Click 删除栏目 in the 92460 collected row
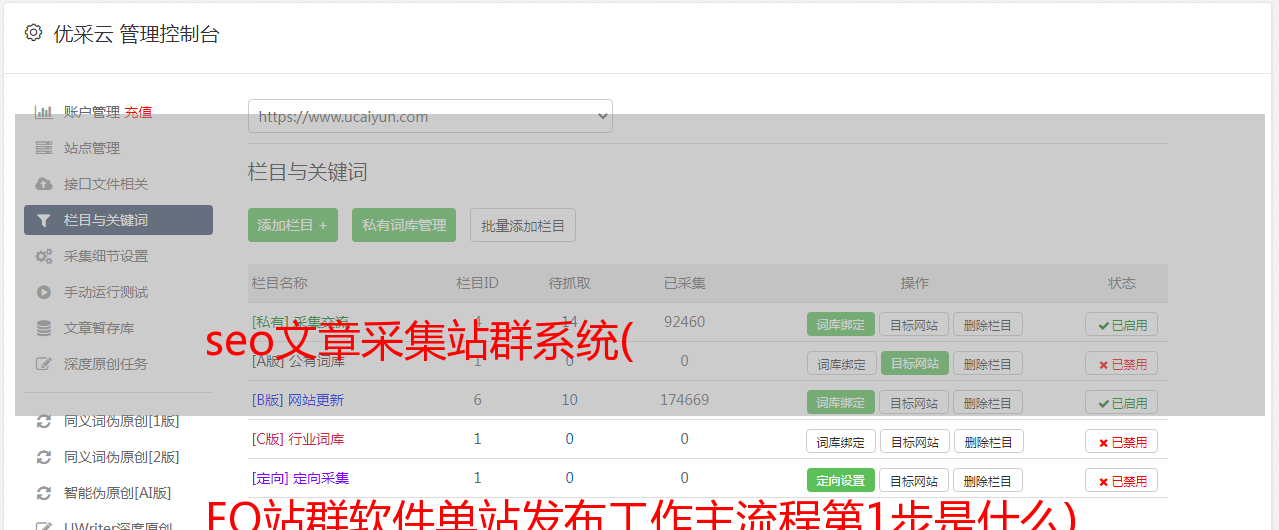This screenshot has height=530, width=1279. coord(988,324)
